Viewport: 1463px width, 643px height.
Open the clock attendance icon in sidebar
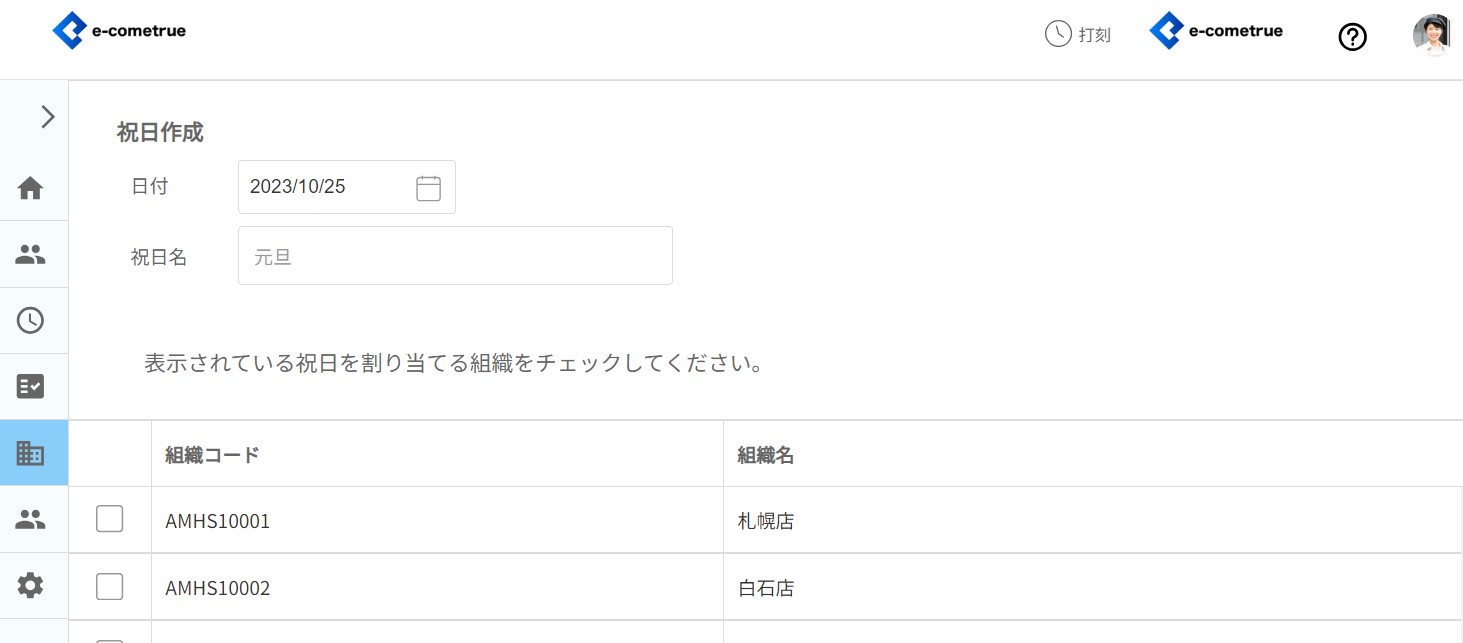coord(31,320)
